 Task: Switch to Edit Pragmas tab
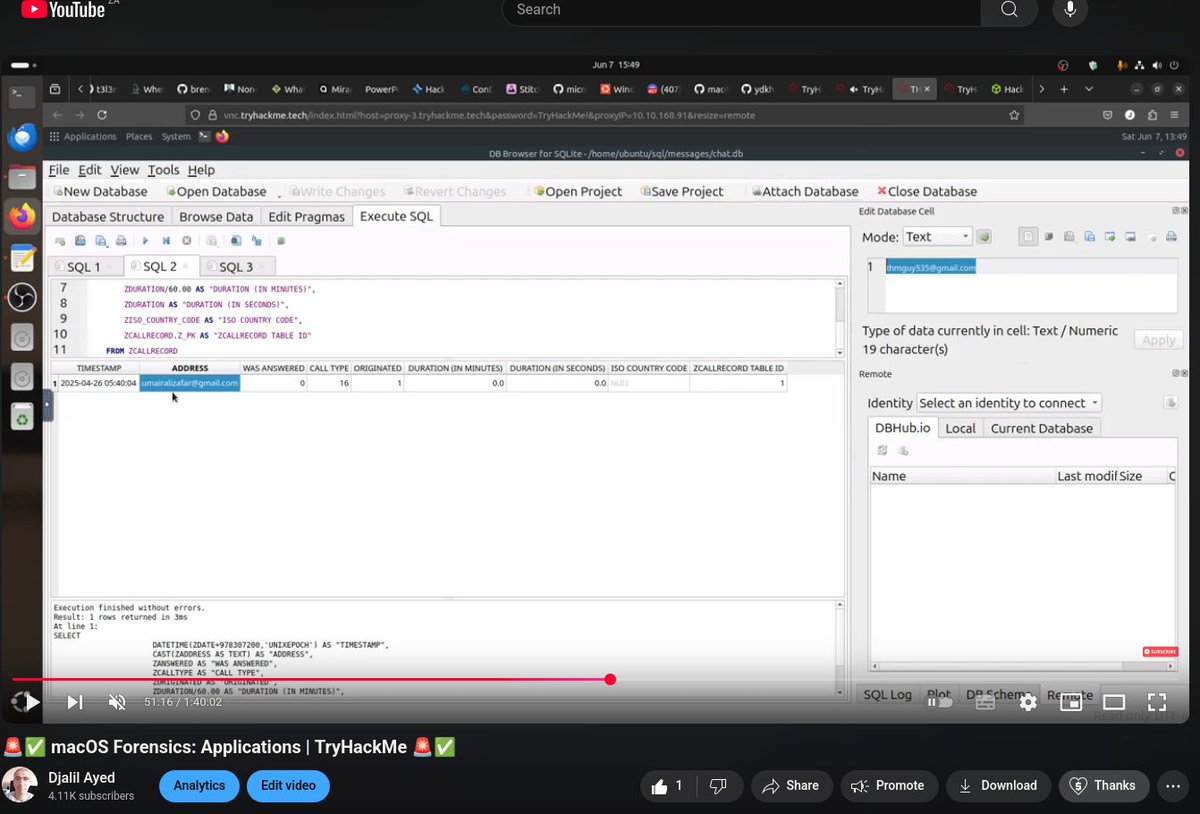pos(306,216)
